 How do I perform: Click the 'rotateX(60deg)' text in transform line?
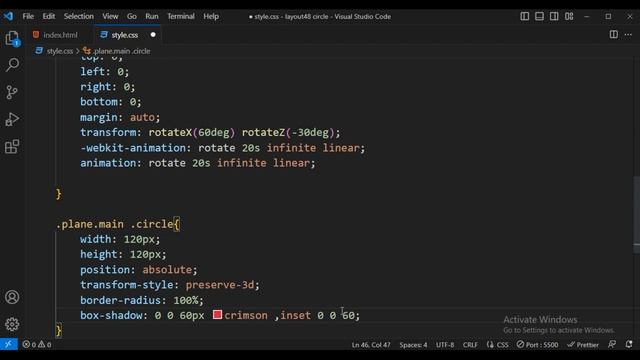(191, 133)
